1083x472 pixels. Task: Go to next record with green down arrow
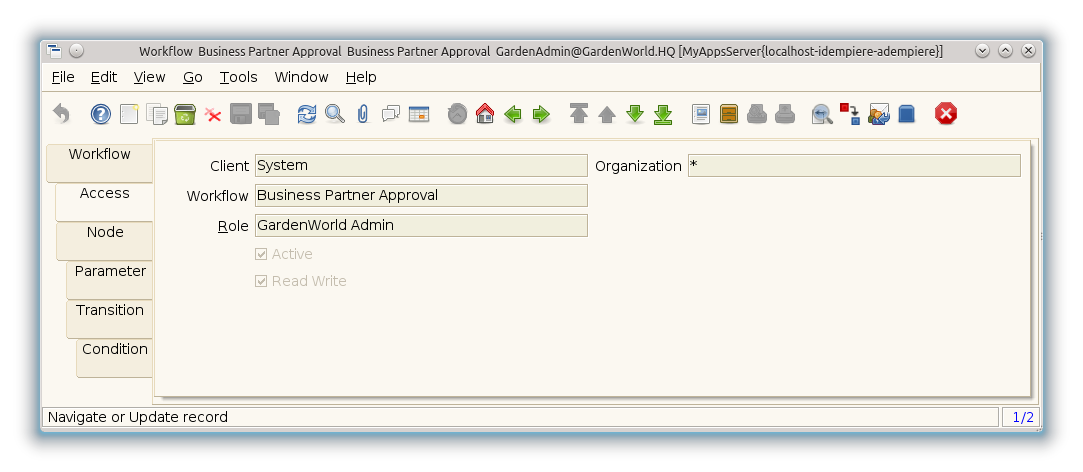[635, 114]
